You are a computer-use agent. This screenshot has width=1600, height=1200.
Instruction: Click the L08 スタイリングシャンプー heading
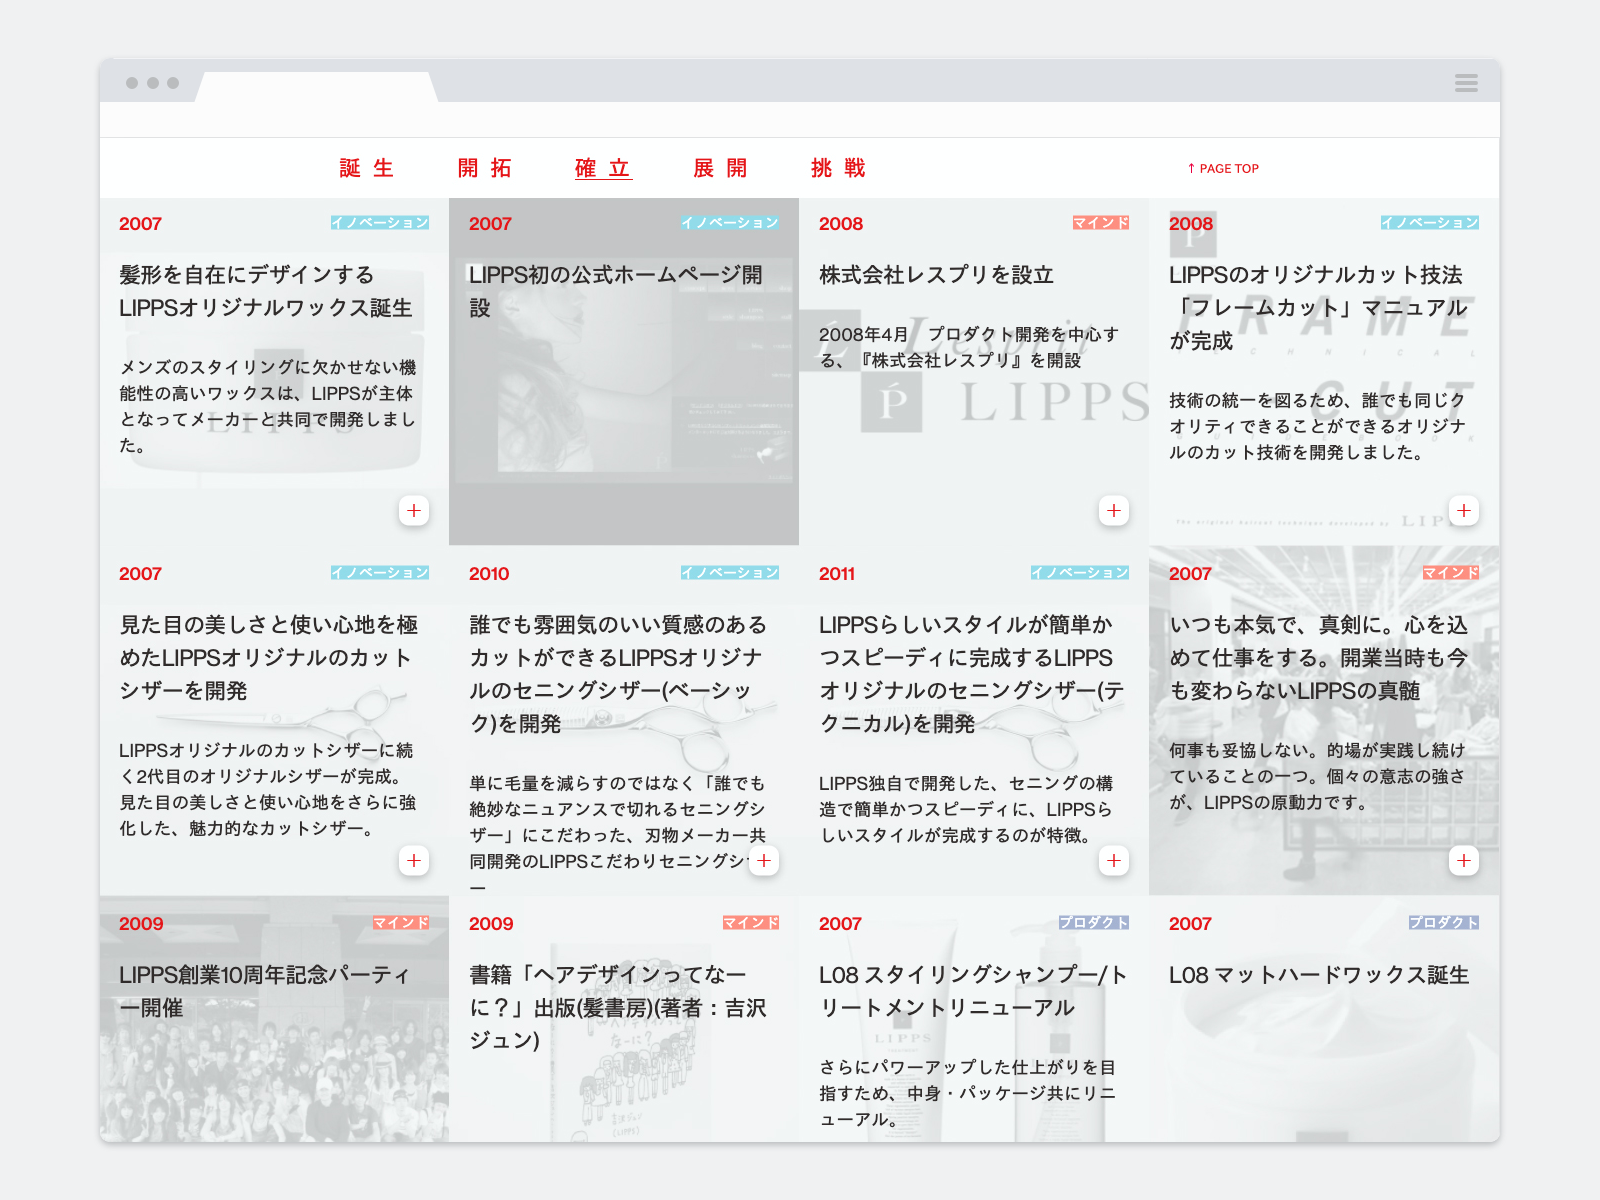point(973,991)
